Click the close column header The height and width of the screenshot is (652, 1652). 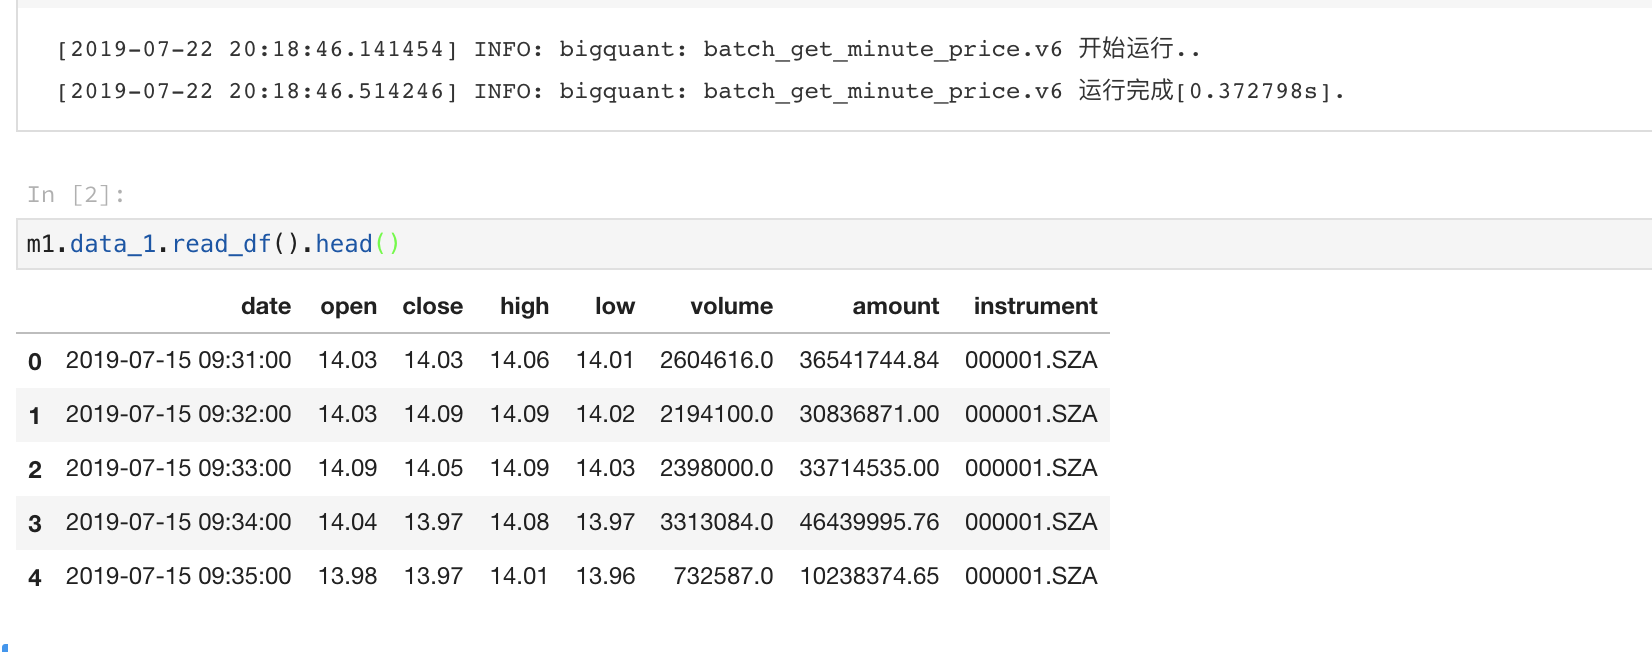coord(432,306)
